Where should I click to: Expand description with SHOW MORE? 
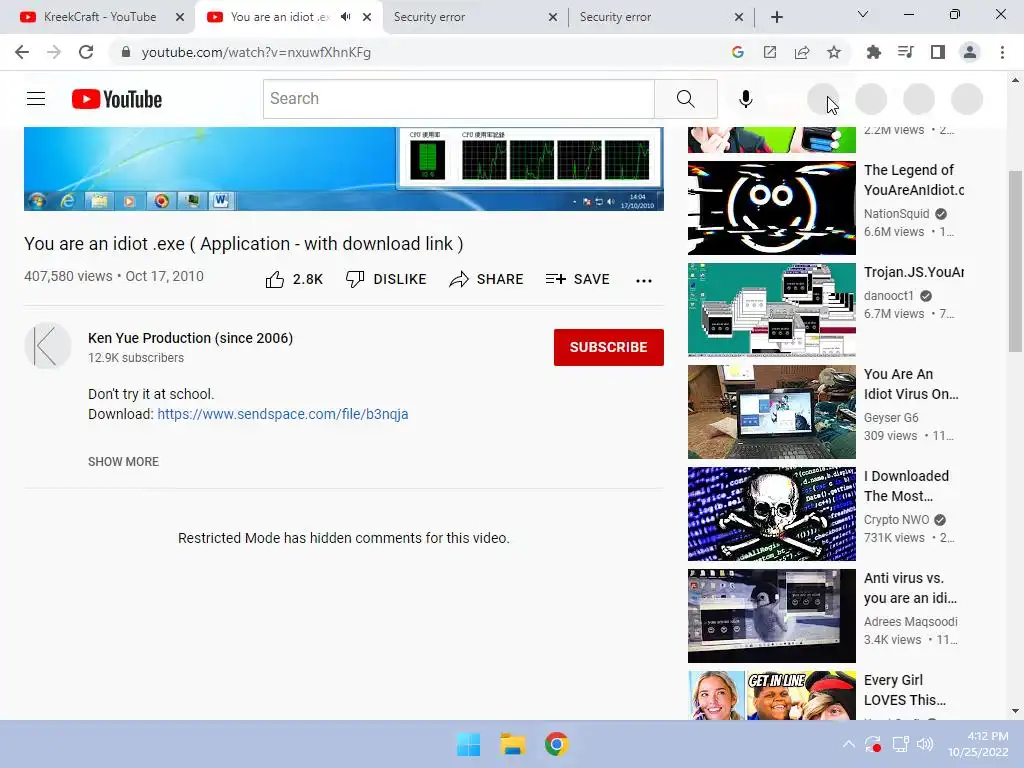[123, 462]
